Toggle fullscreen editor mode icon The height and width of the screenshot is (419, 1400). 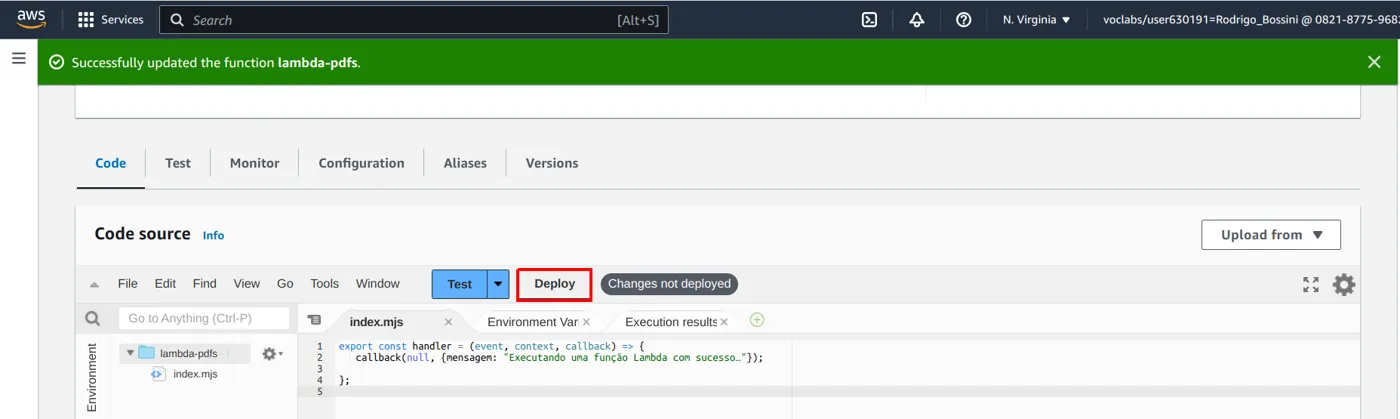pyautogui.click(x=1311, y=285)
